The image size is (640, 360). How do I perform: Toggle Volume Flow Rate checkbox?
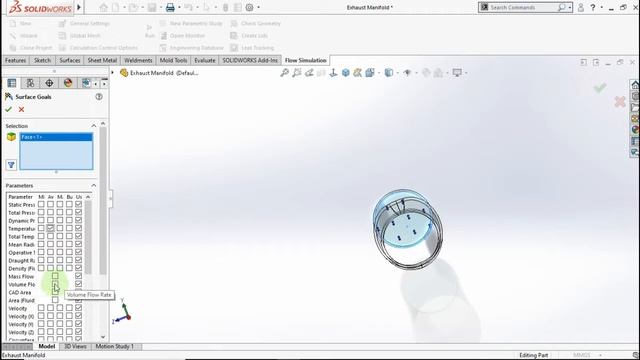coord(55,284)
